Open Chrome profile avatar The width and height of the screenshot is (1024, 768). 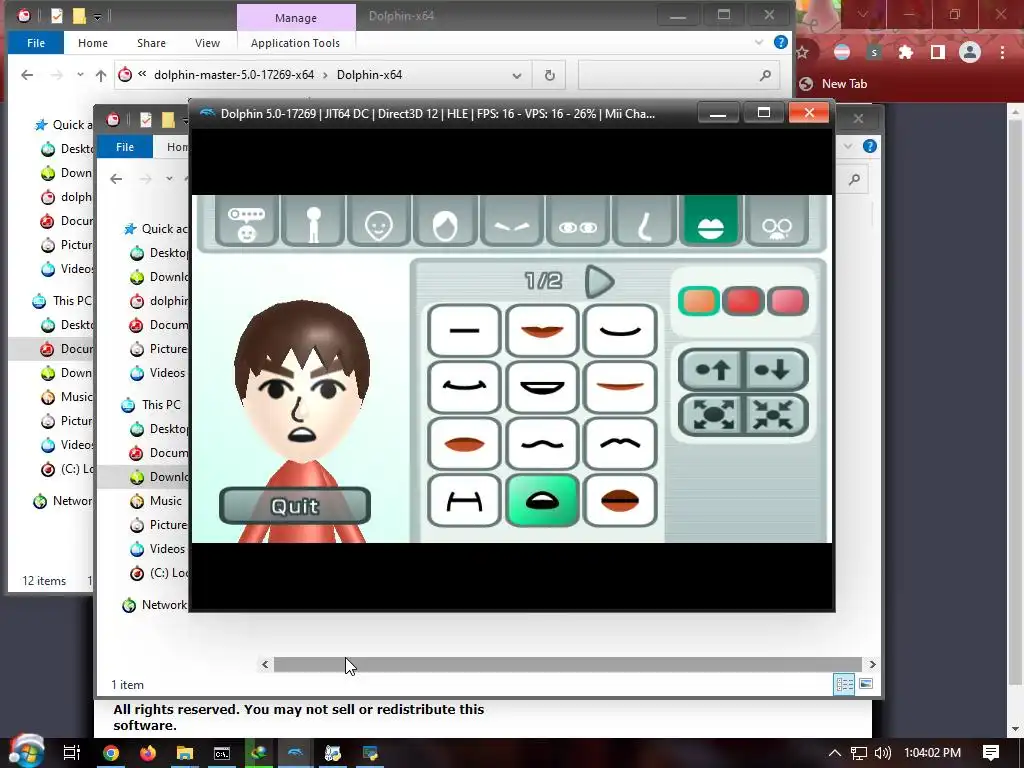(970, 52)
